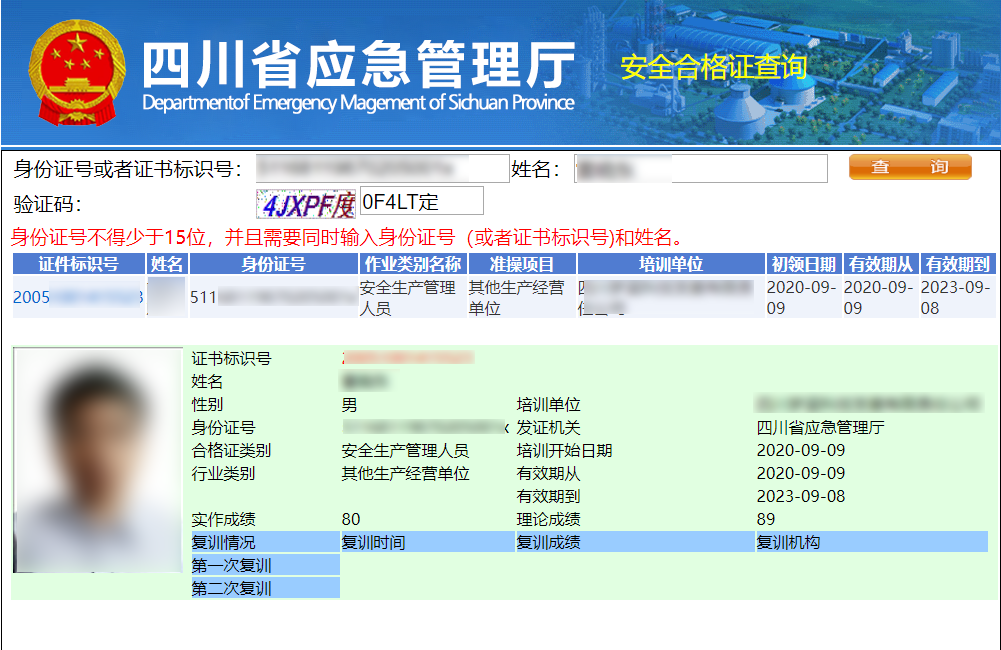Focus the 身份证号或者证书标识号 input field
Screen dimensions: 1001x650
[x=382, y=169]
